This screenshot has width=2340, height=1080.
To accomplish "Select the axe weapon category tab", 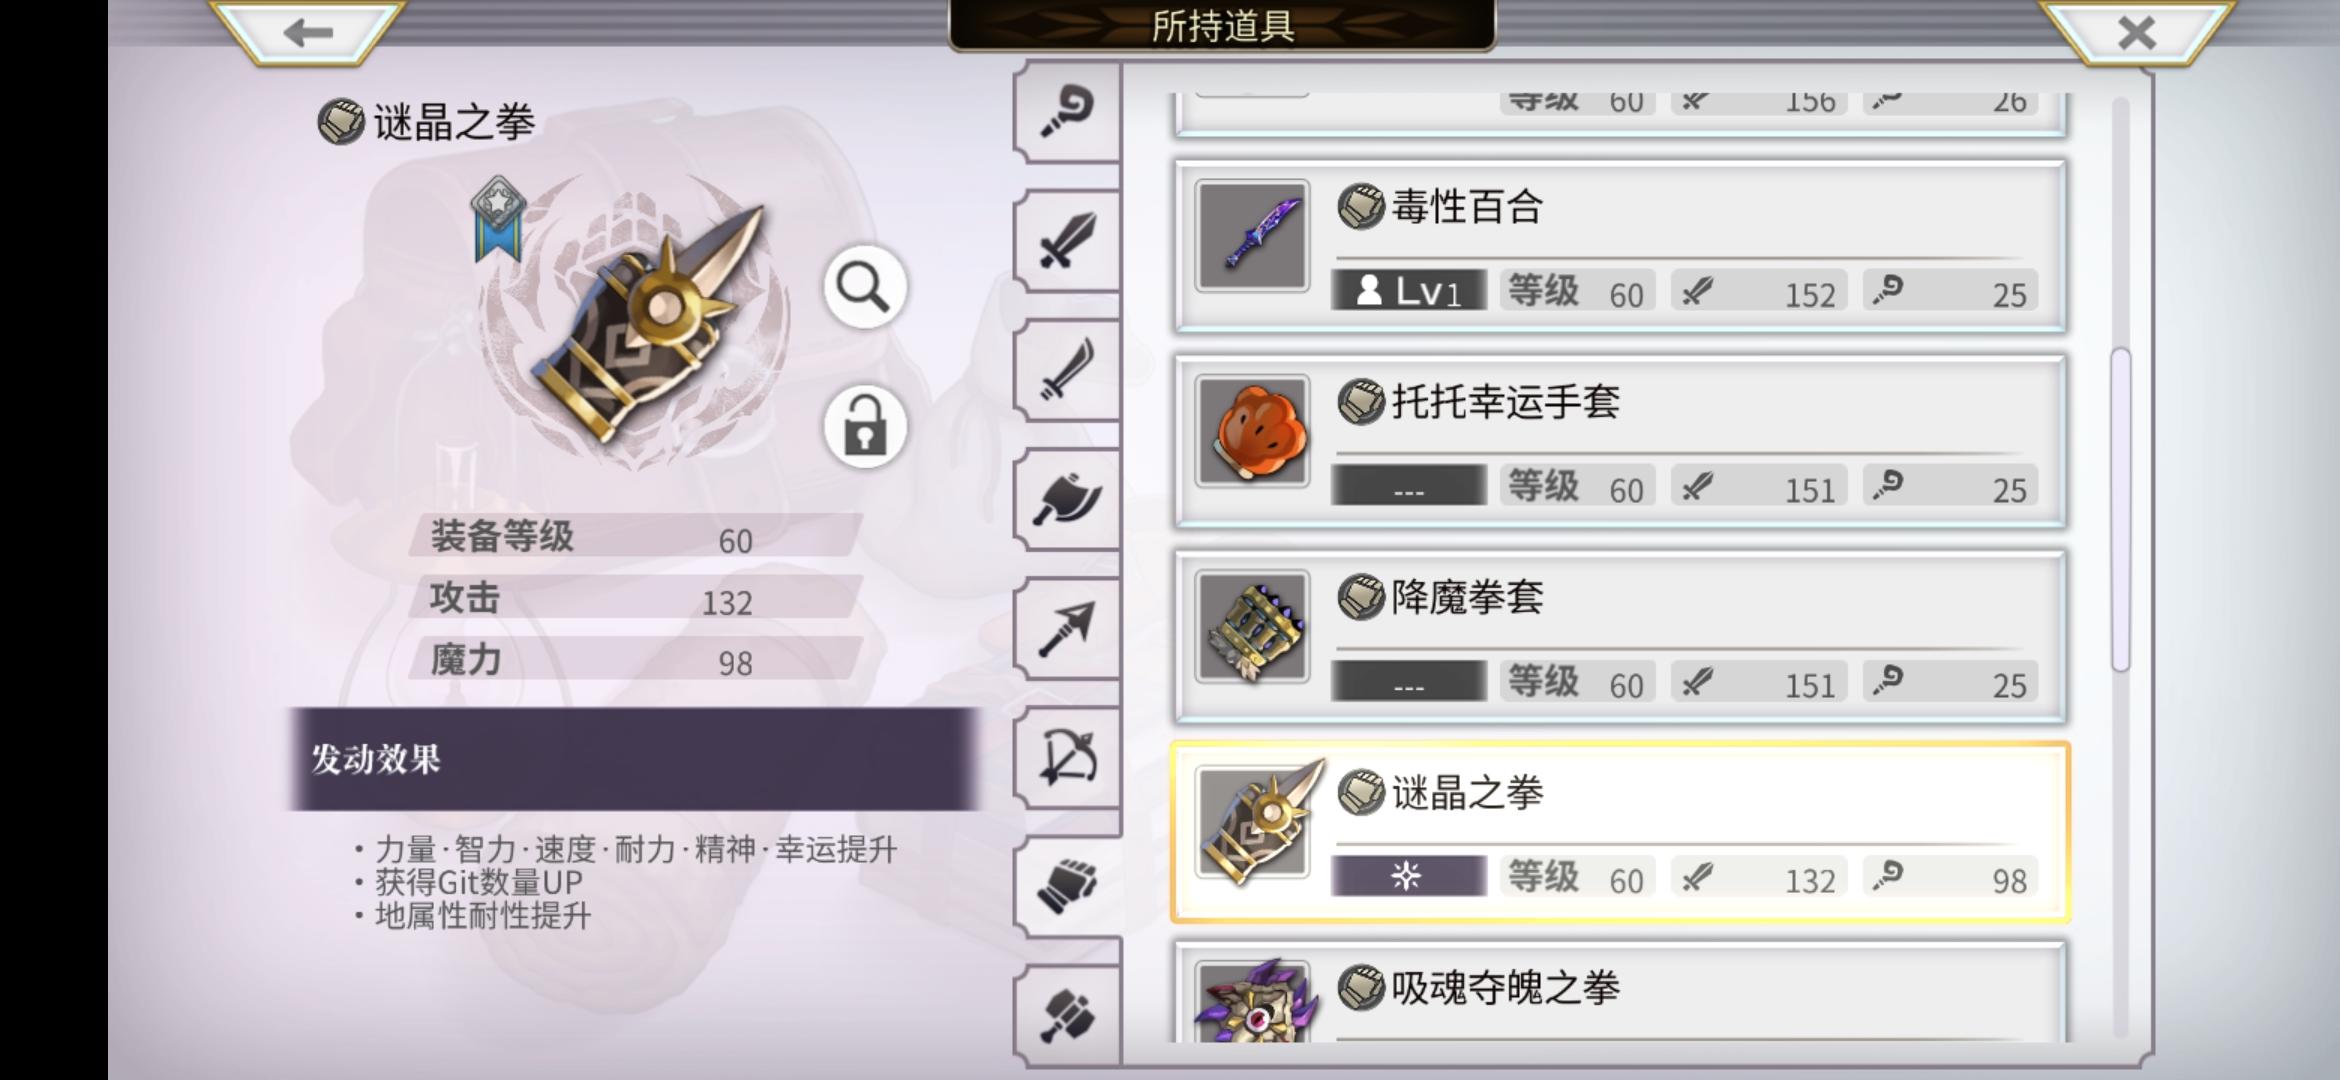I will pyautogui.click(x=1067, y=499).
